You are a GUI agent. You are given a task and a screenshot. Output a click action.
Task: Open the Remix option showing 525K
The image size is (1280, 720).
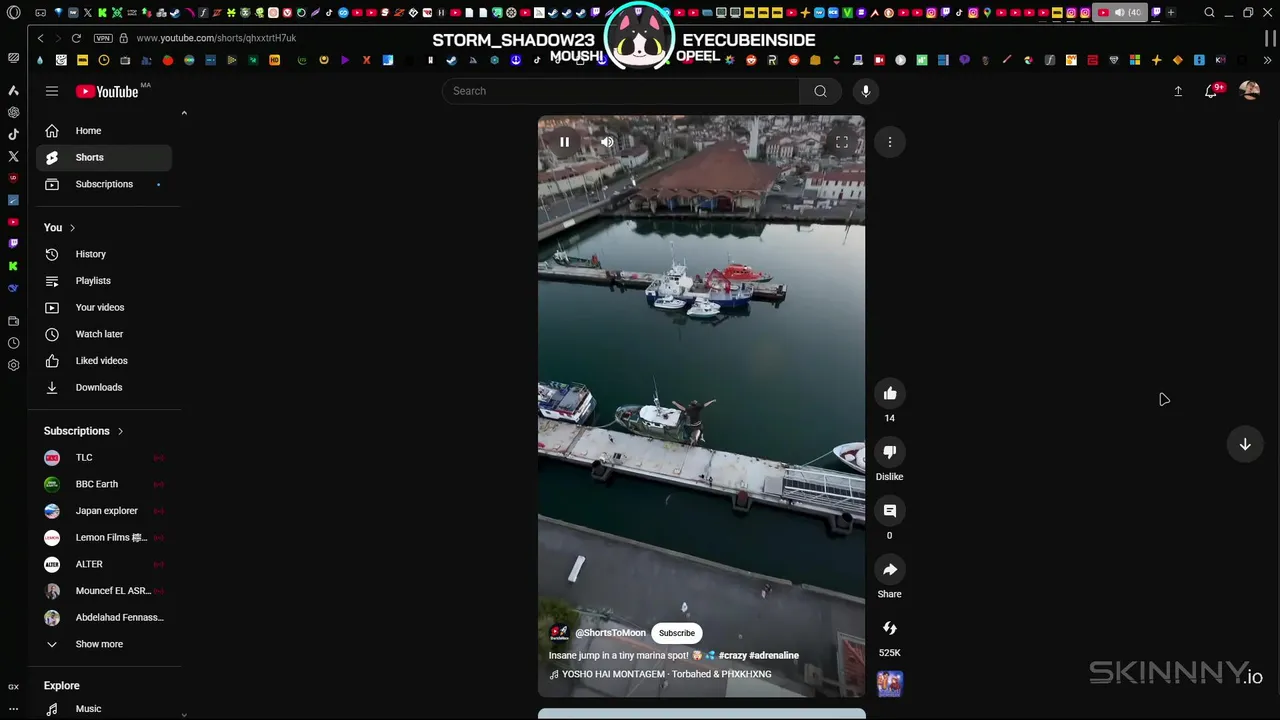(889, 628)
